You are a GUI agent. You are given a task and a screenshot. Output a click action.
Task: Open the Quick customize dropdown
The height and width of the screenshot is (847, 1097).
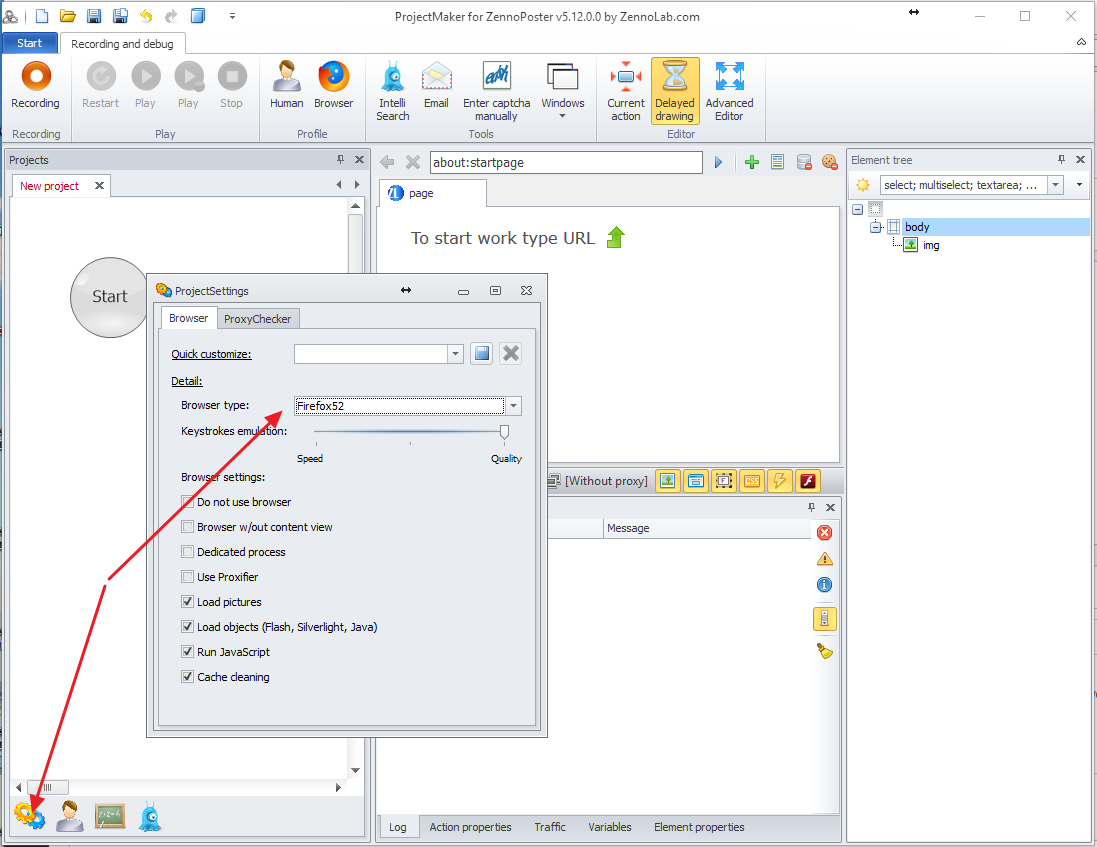click(455, 354)
